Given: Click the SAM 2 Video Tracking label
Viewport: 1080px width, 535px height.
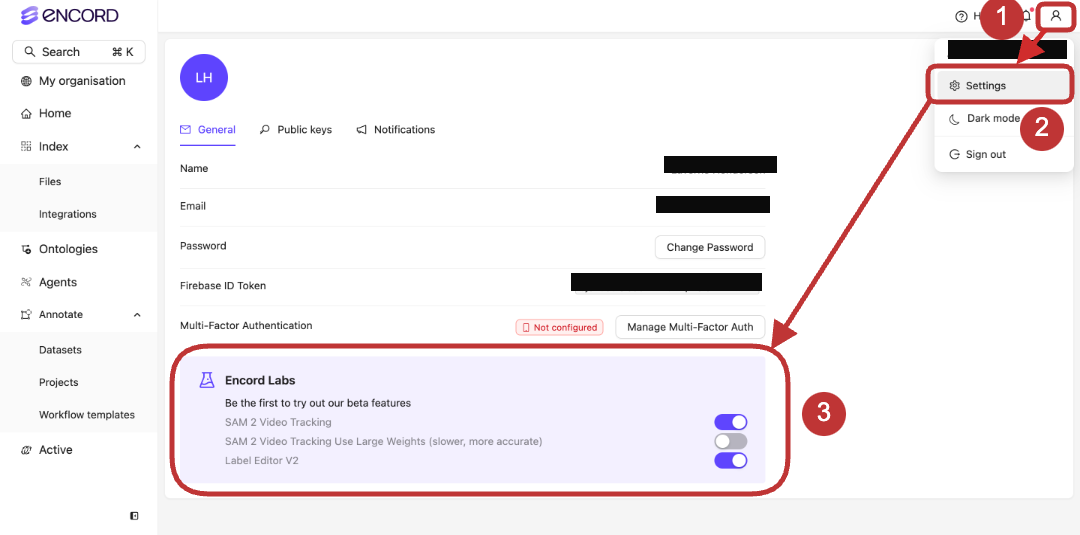Looking at the screenshot, I should 278,422.
